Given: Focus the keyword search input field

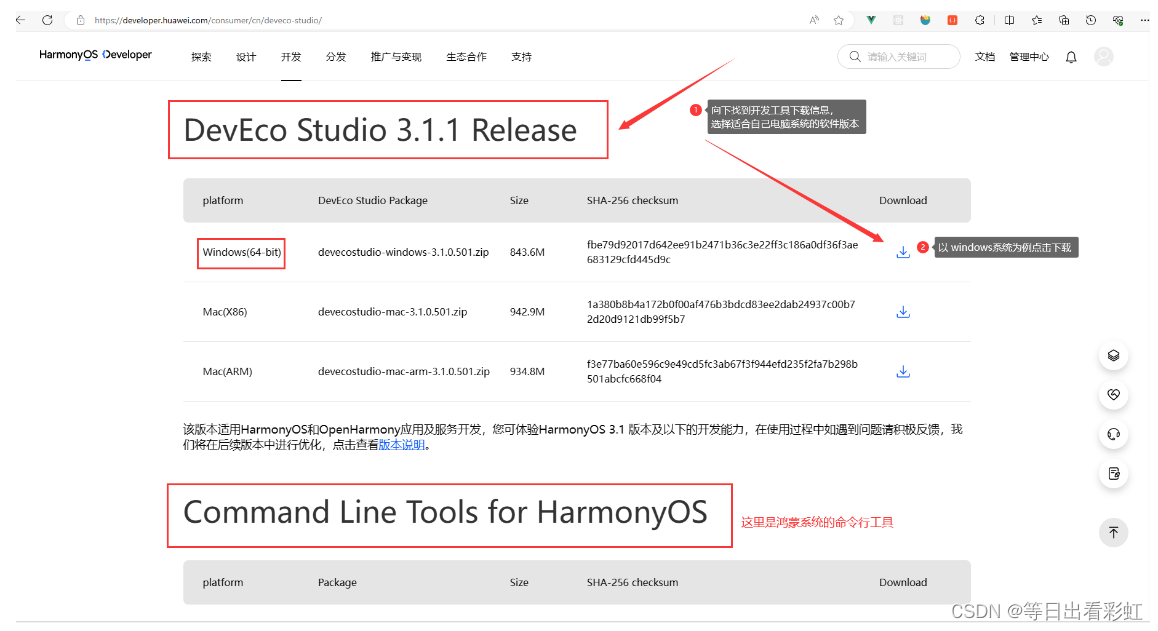Looking at the screenshot, I should click(x=899, y=56).
